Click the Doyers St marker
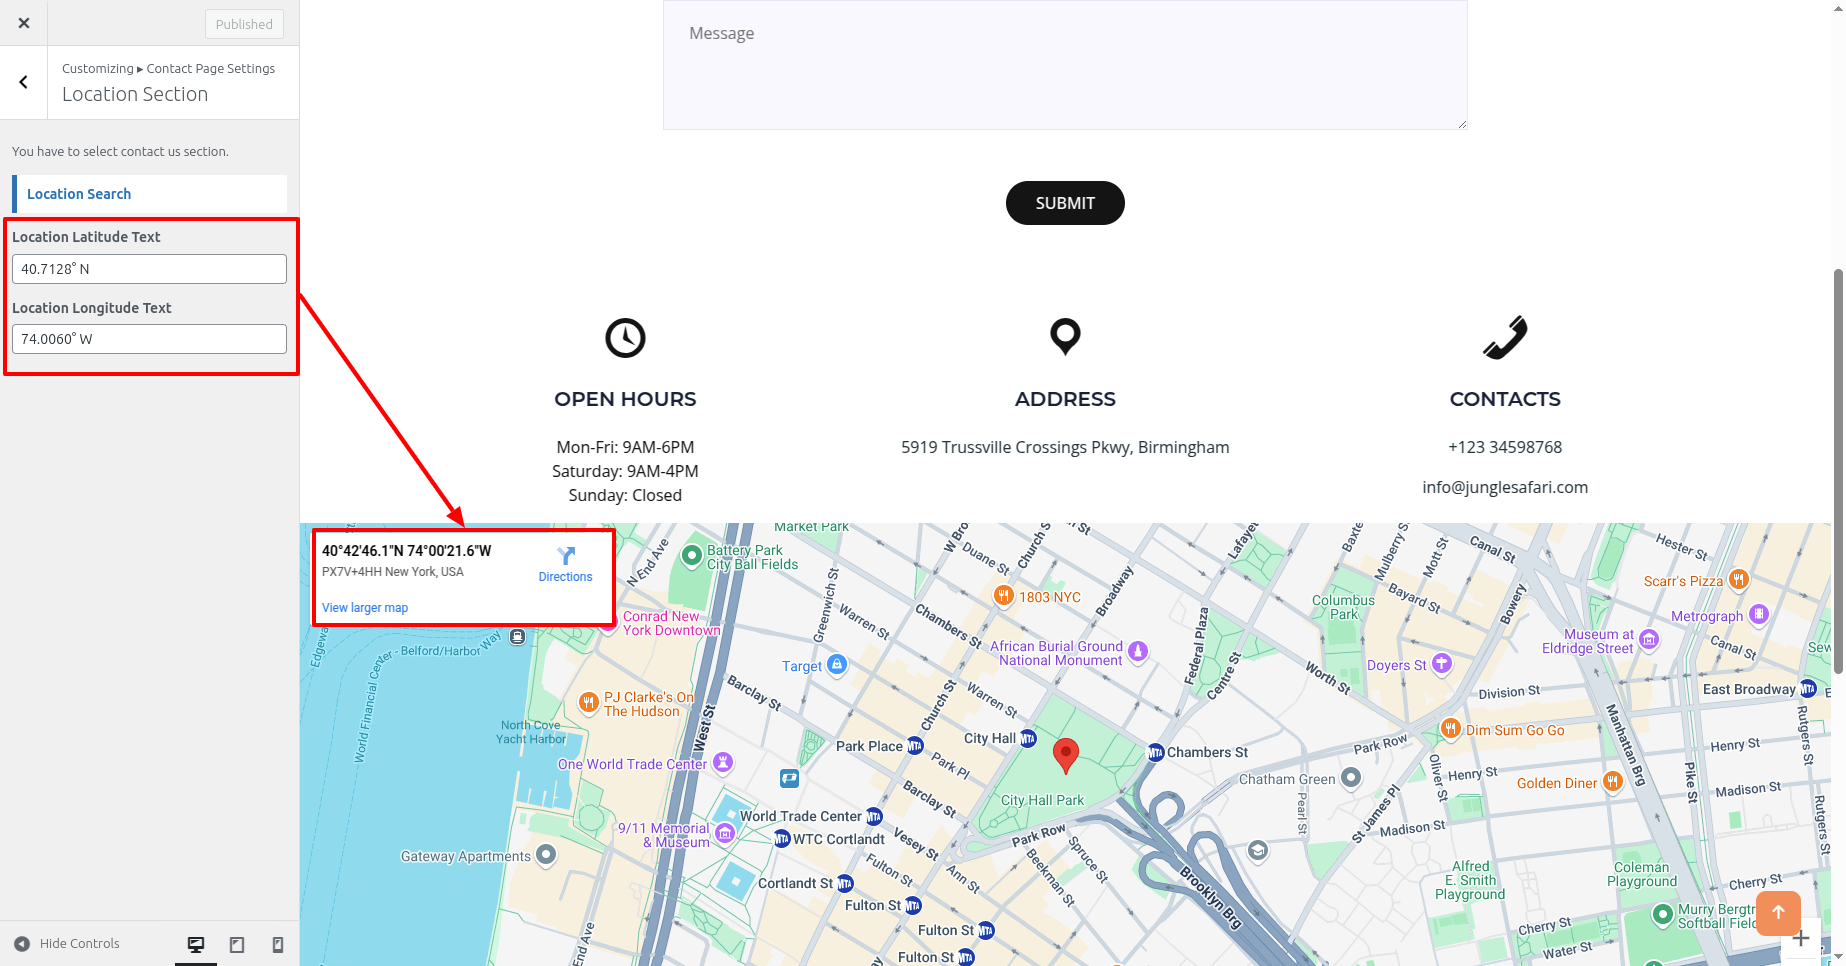This screenshot has height=966, width=1846. [1441, 663]
